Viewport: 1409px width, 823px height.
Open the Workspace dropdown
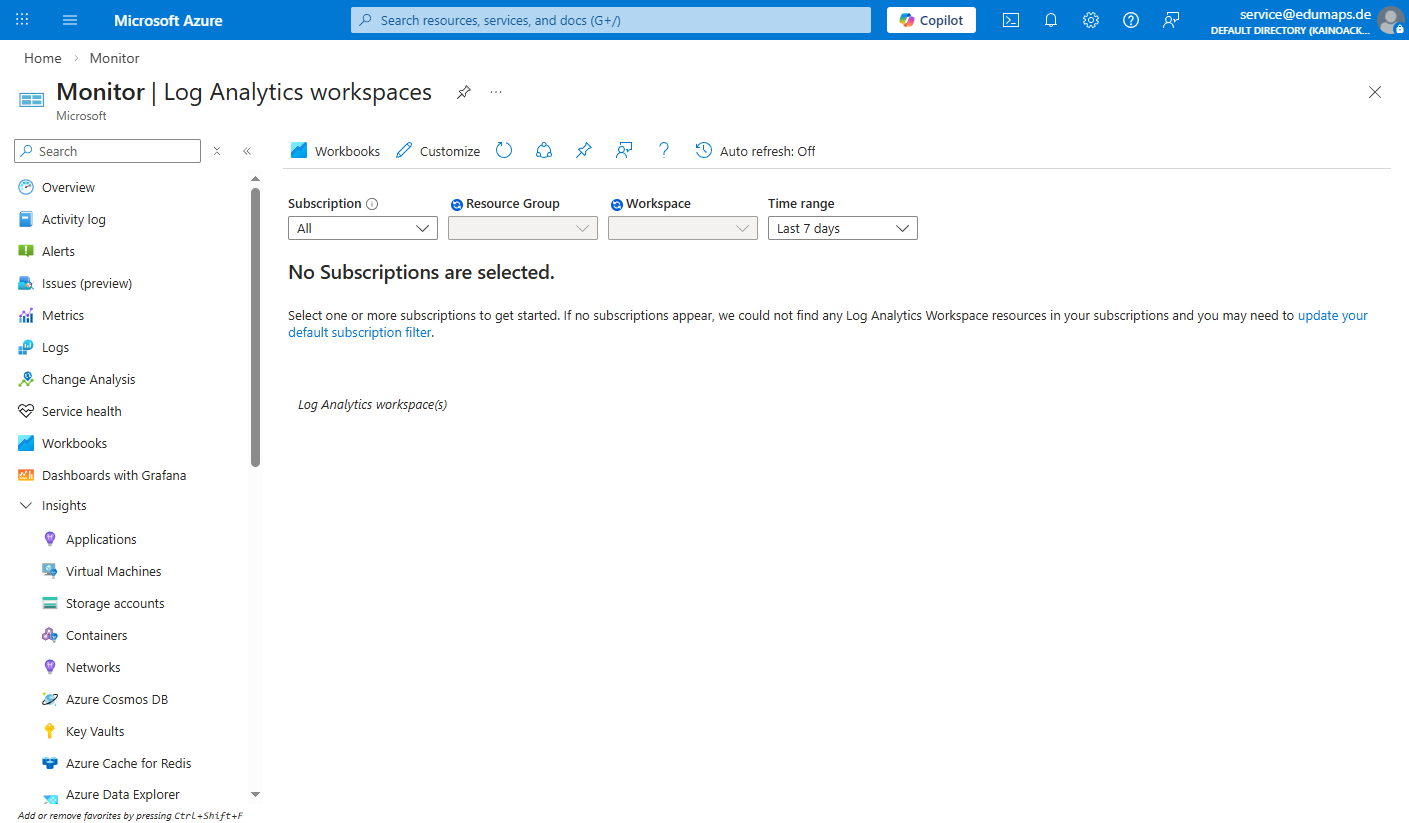pyautogui.click(x=683, y=228)
